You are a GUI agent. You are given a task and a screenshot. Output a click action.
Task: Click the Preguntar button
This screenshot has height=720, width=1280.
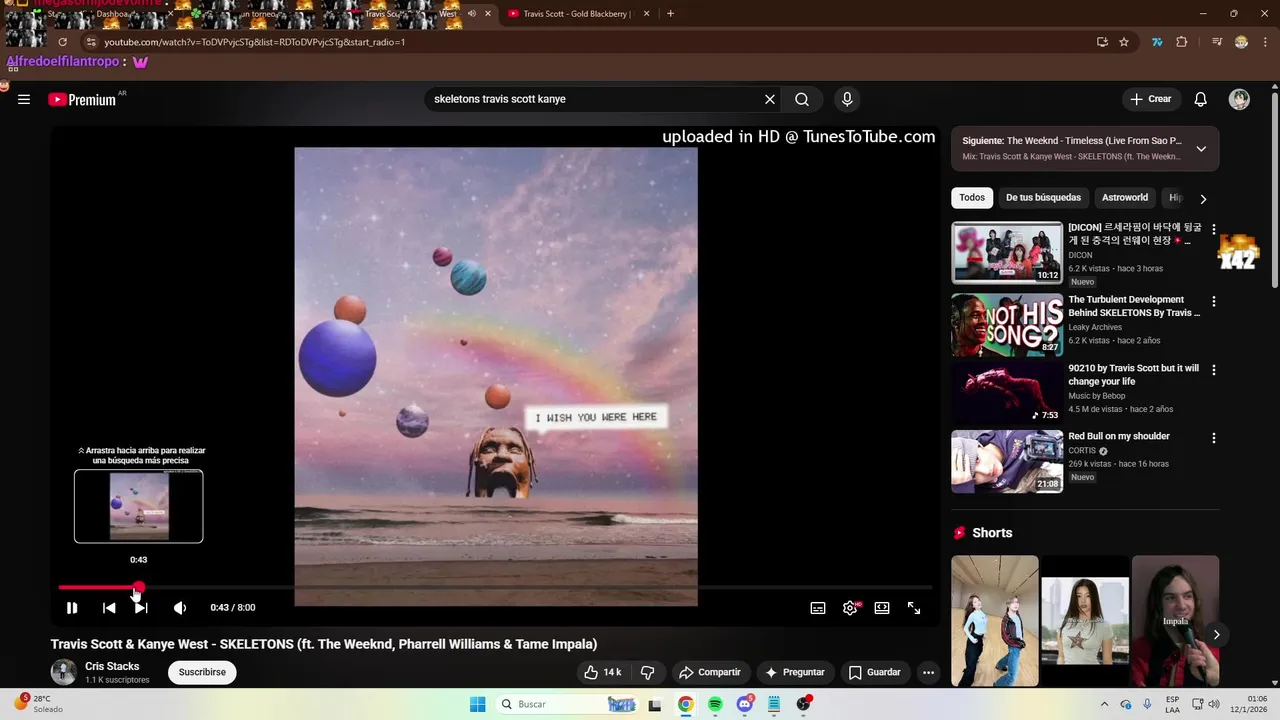pos(795,672)
